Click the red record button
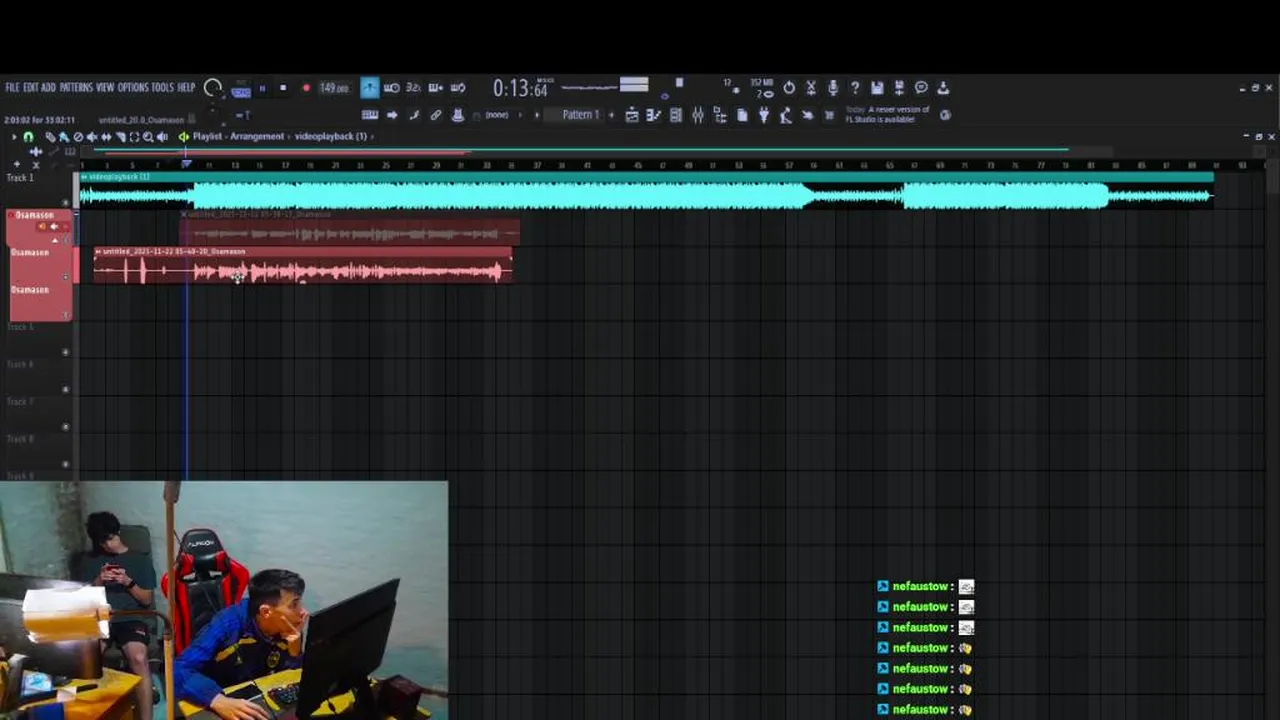Screen dimensions: 1280x720 coord(306,88)
